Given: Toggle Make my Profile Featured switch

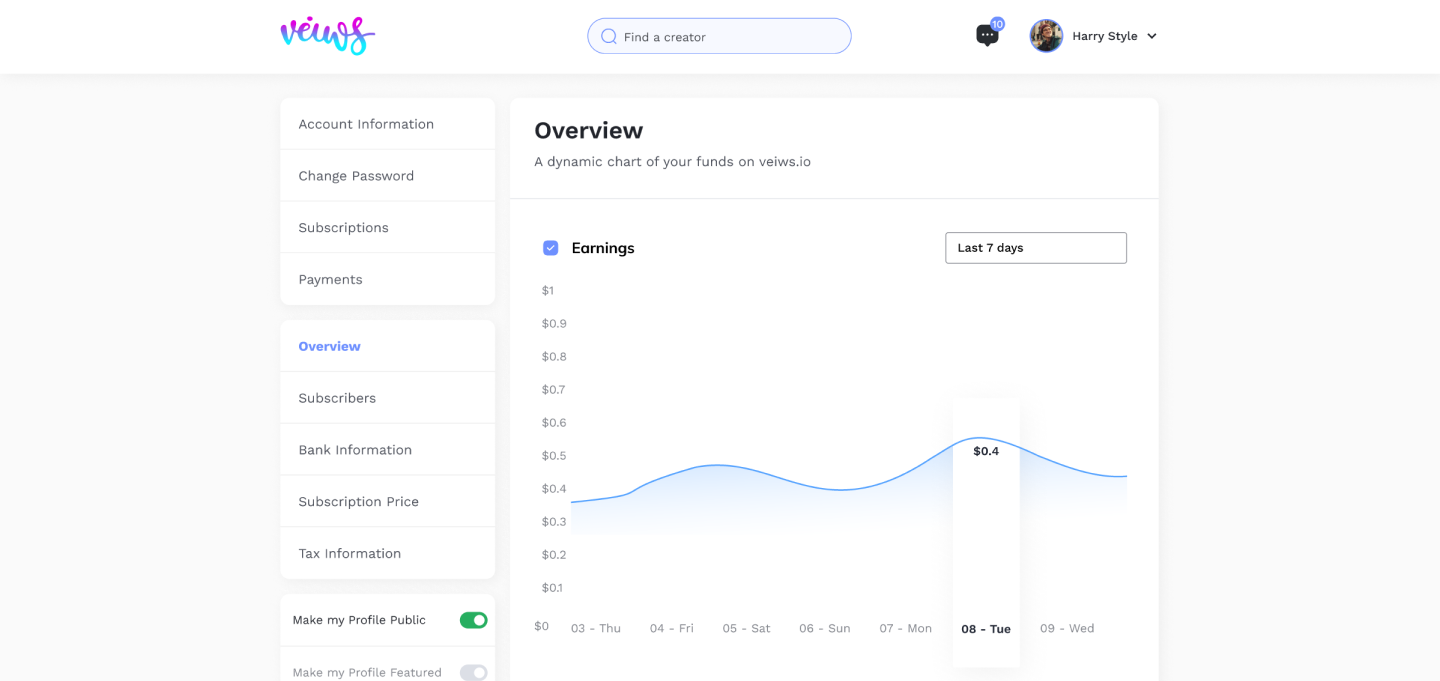Looking at the screenshot, I should (x=473, y=672).
